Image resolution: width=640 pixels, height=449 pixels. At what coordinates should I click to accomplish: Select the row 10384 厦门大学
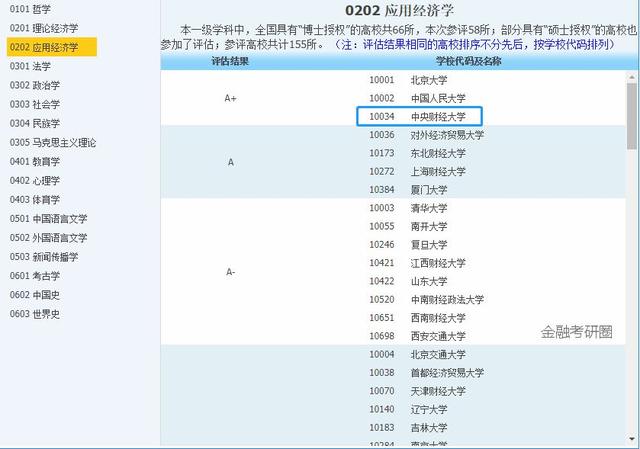pyautogui.click(x=408, y=190)
